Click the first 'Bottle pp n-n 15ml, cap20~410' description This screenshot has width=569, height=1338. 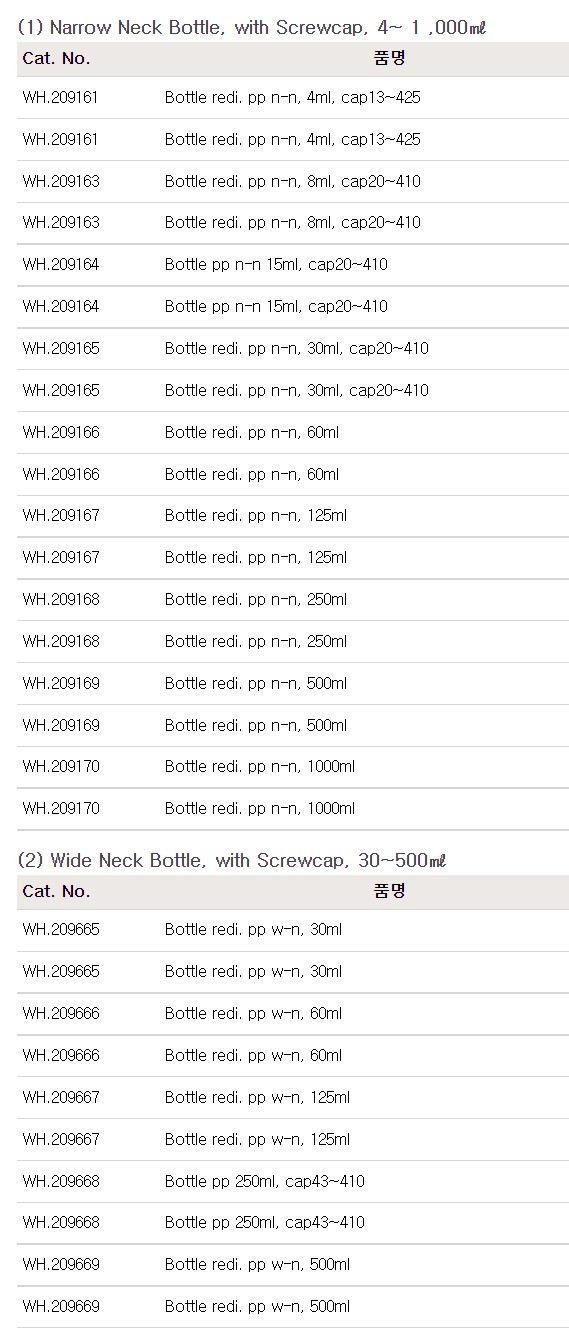click(x=276, y=265)
